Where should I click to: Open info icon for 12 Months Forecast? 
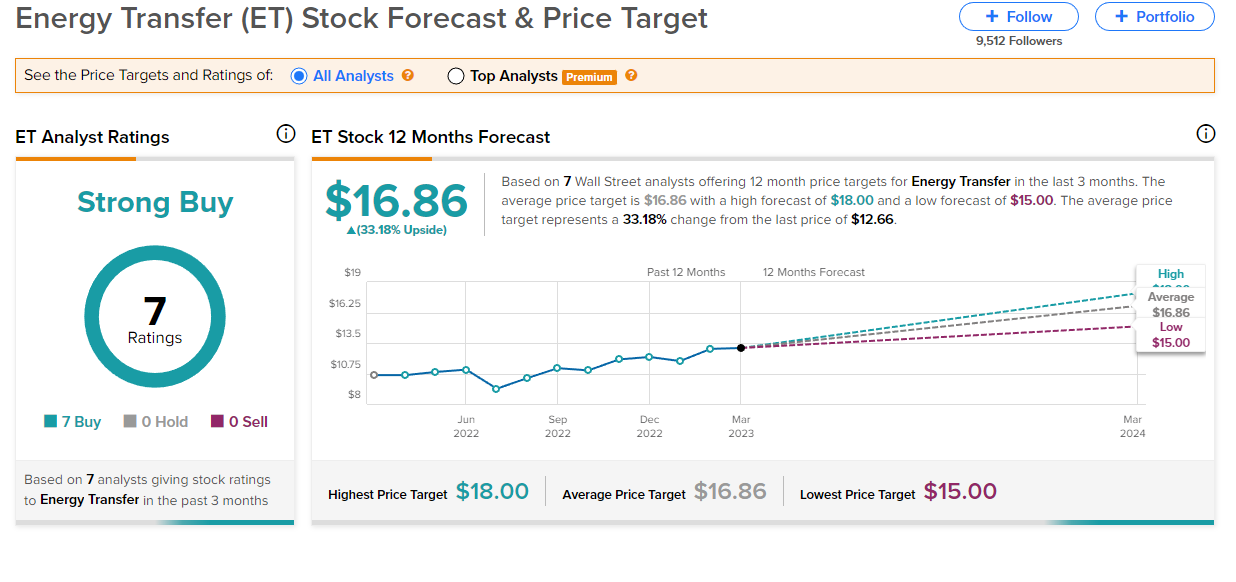(x=1205, y=134)
